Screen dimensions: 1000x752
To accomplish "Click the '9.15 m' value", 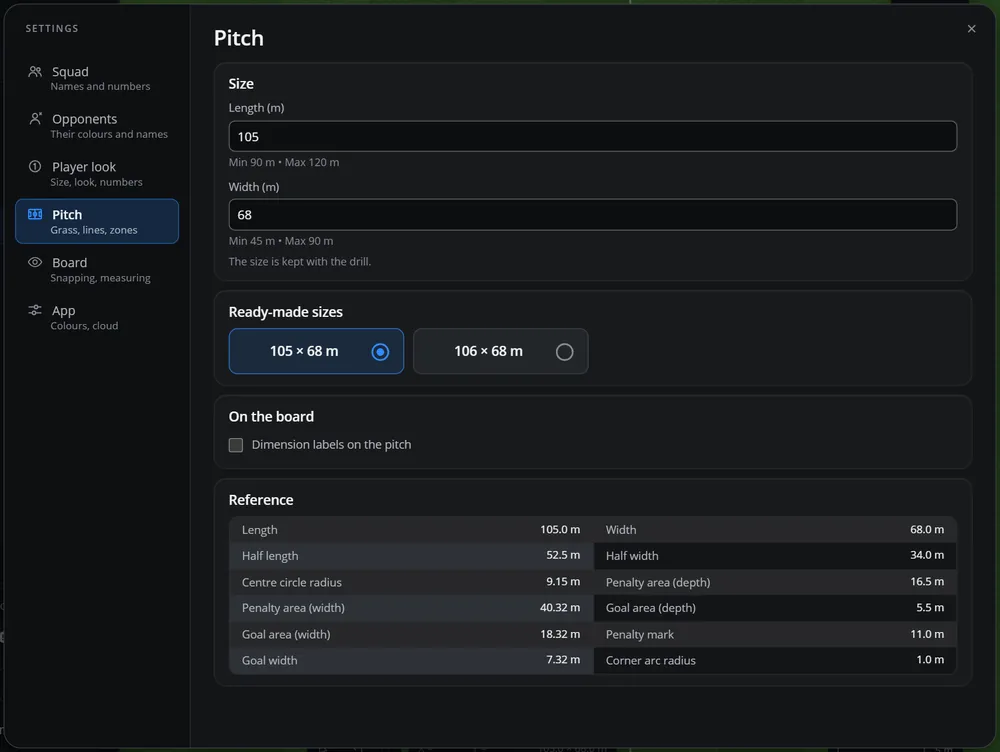I will pos(563,582).
